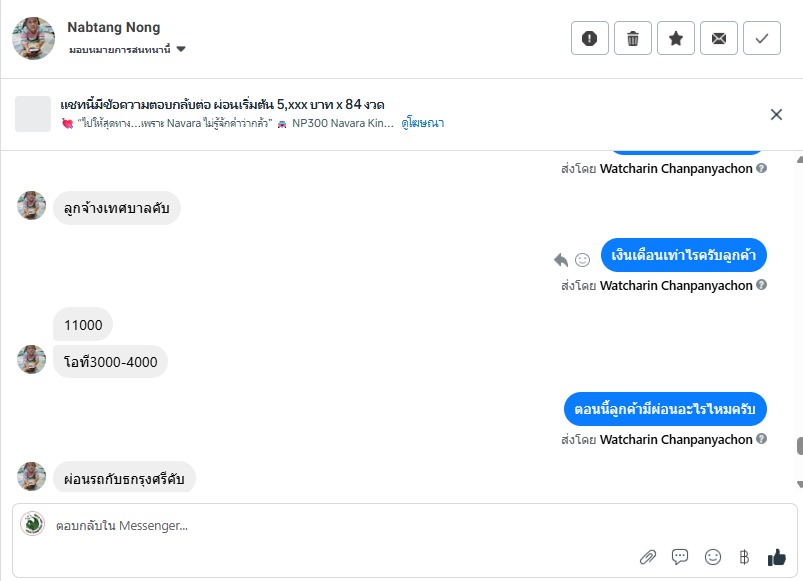Delete conversation using the trash icon
The image size is (803, 581).
[x=633, y=38]
